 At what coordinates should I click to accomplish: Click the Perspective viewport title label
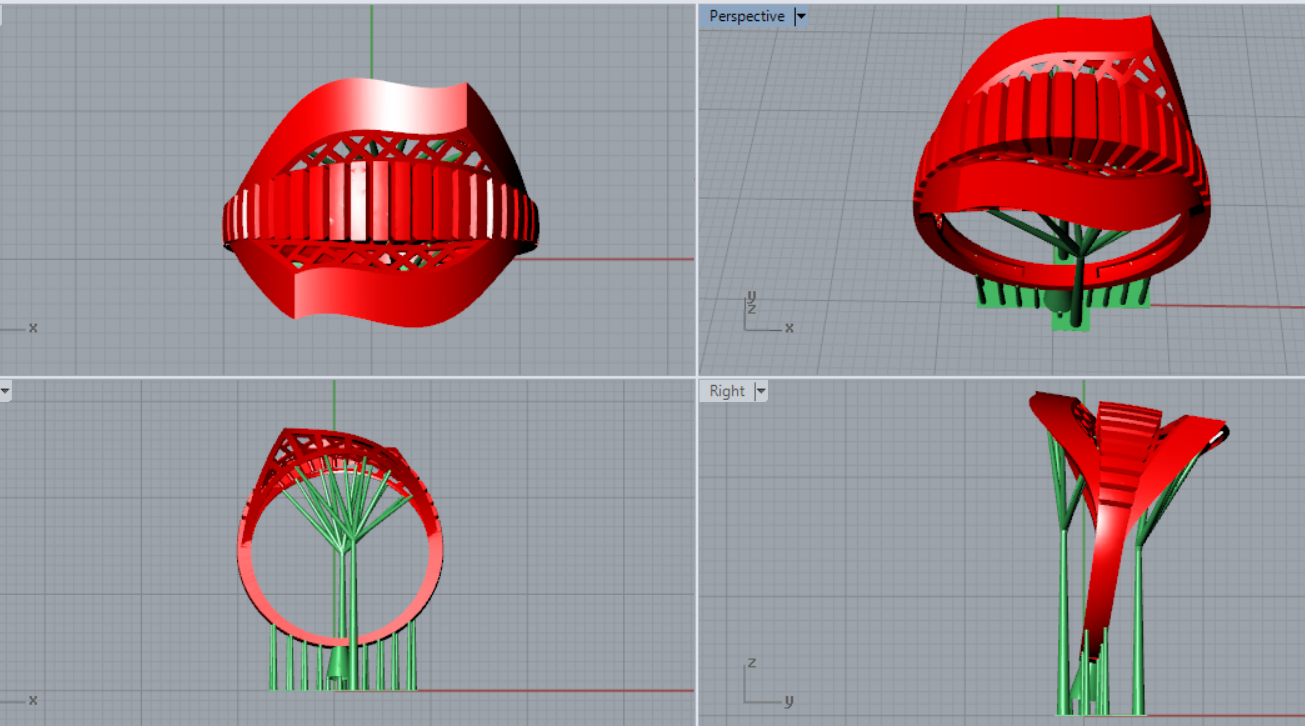746,17
